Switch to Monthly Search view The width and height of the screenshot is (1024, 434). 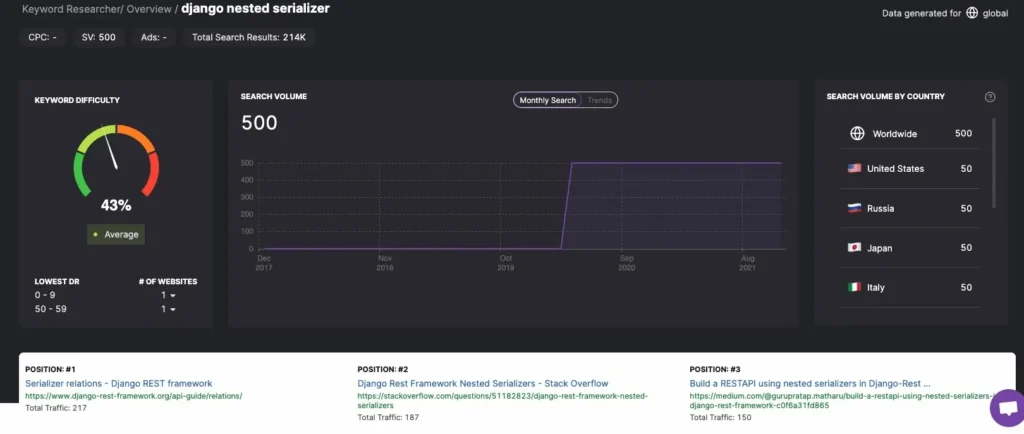pyautogui.click(x=547, y=100)
